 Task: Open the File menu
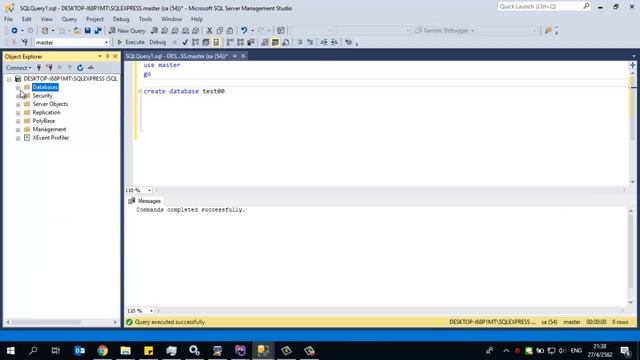[x=8, y=19]
